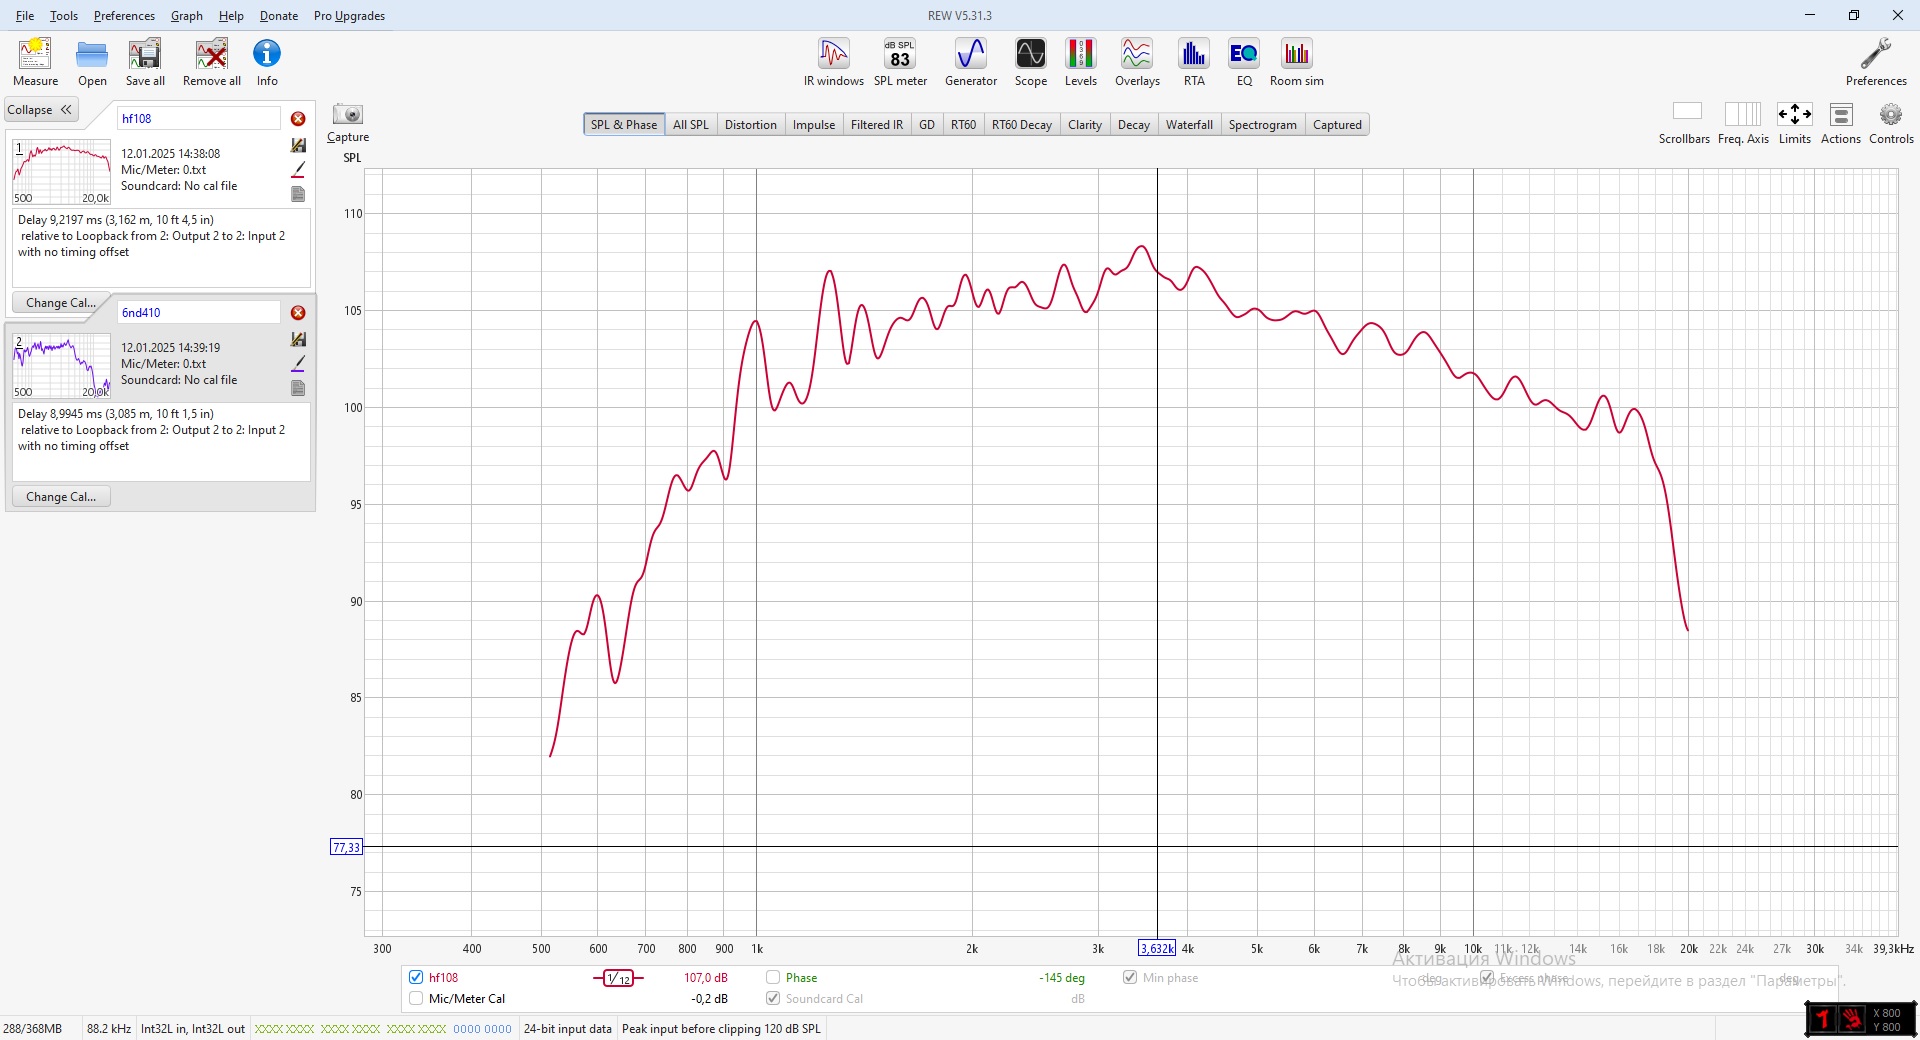
Task: Capture the graph image
Action: point(348,123)
